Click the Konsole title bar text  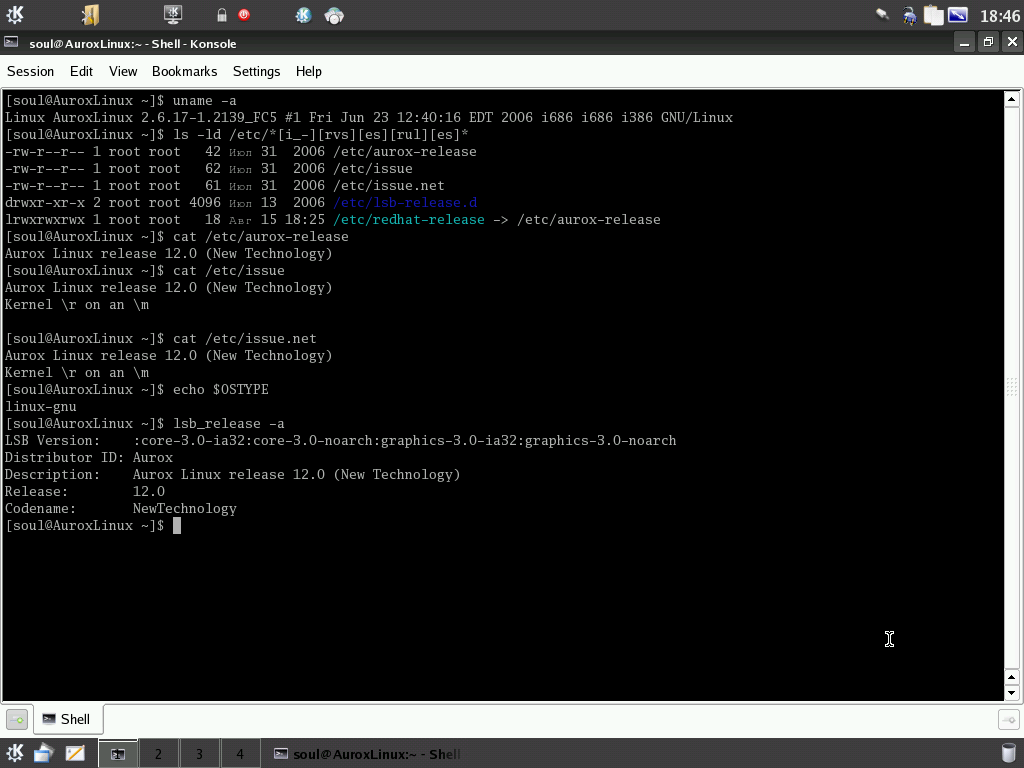click(x=133, y=44)
